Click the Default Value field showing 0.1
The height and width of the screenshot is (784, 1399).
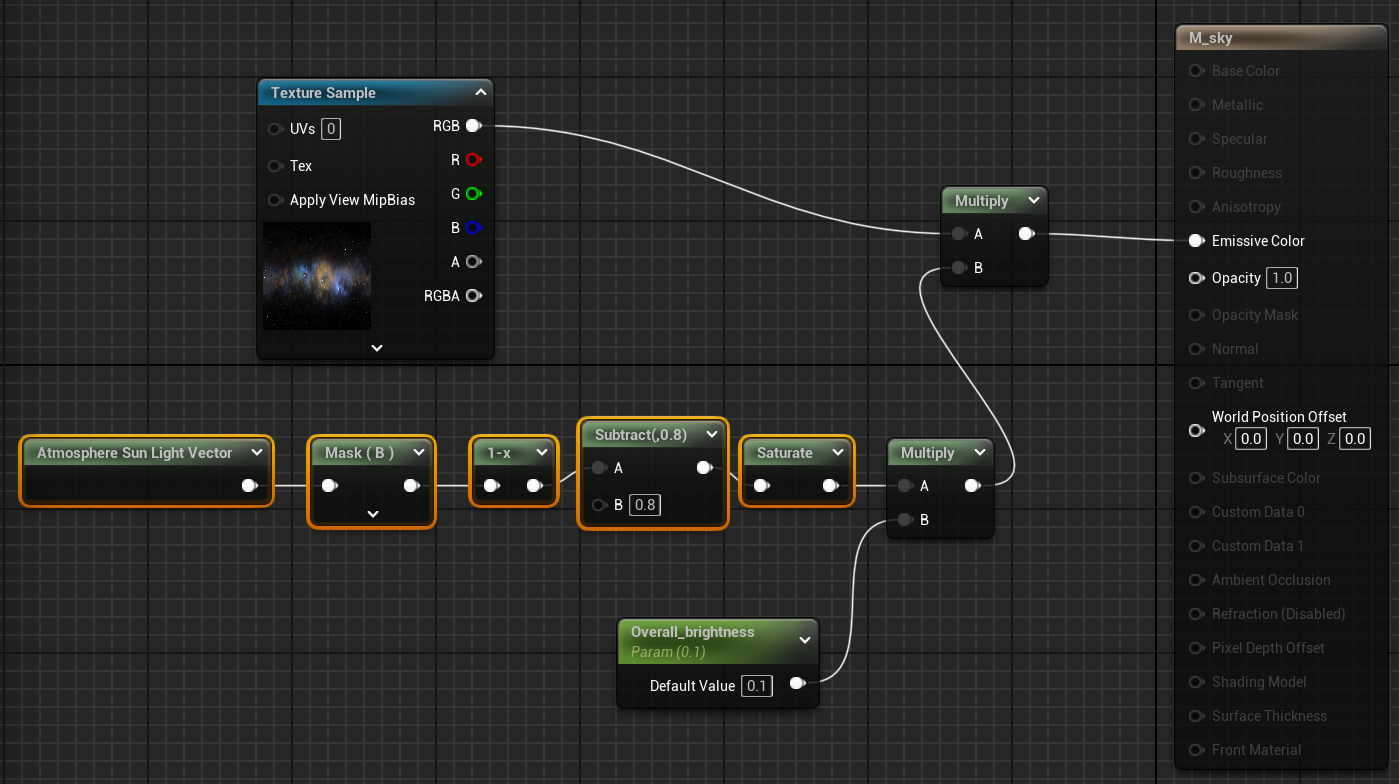(756, 686)
